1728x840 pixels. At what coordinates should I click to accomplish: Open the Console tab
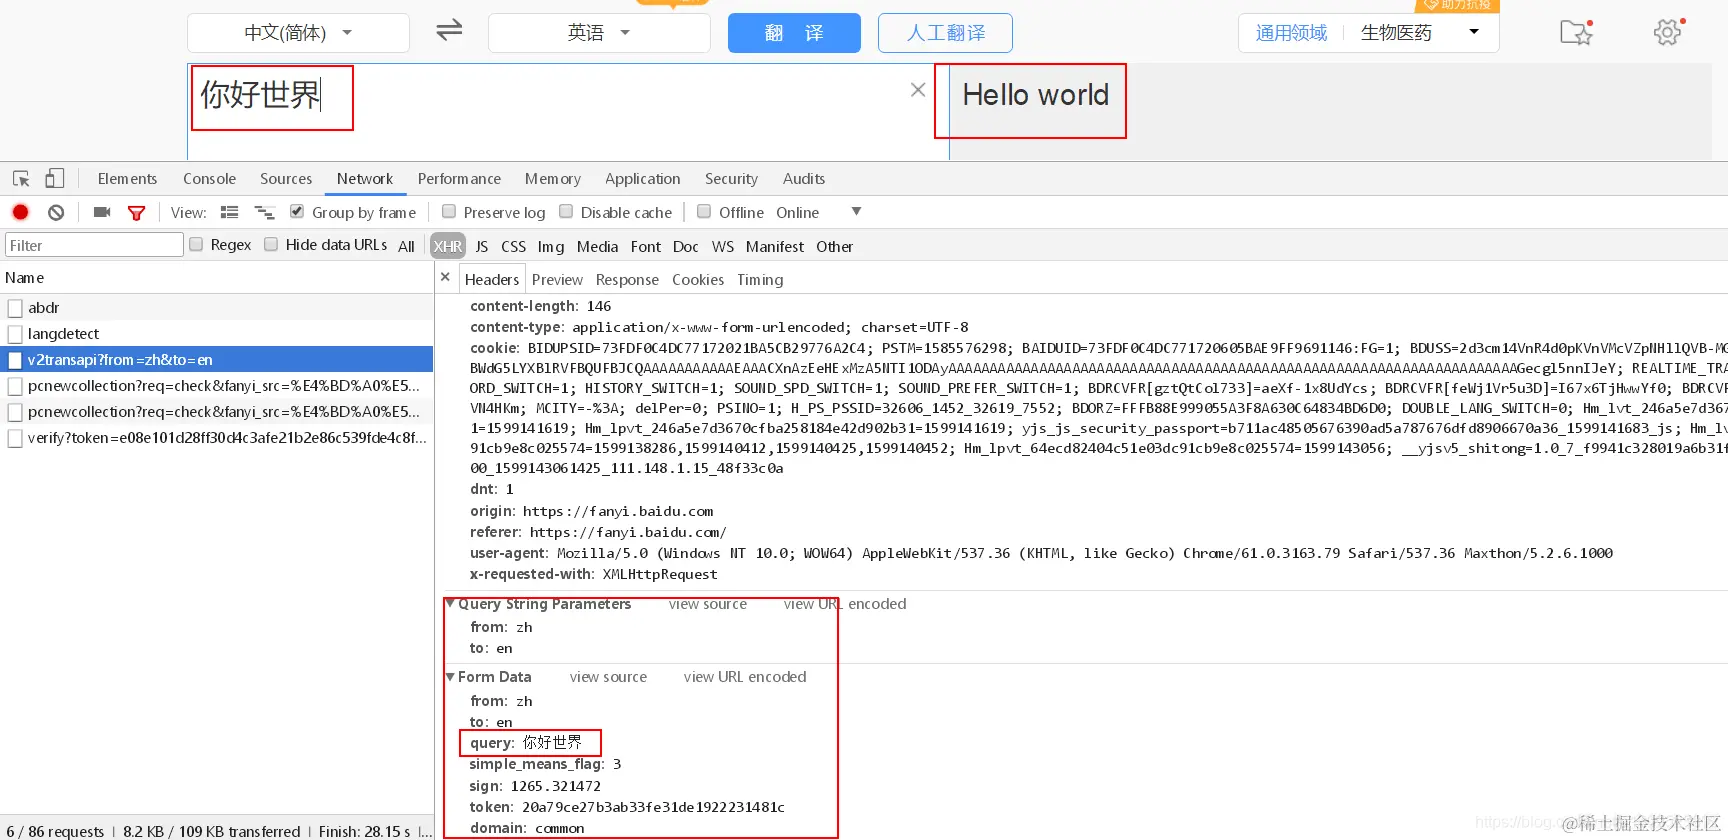coord(209,179)
